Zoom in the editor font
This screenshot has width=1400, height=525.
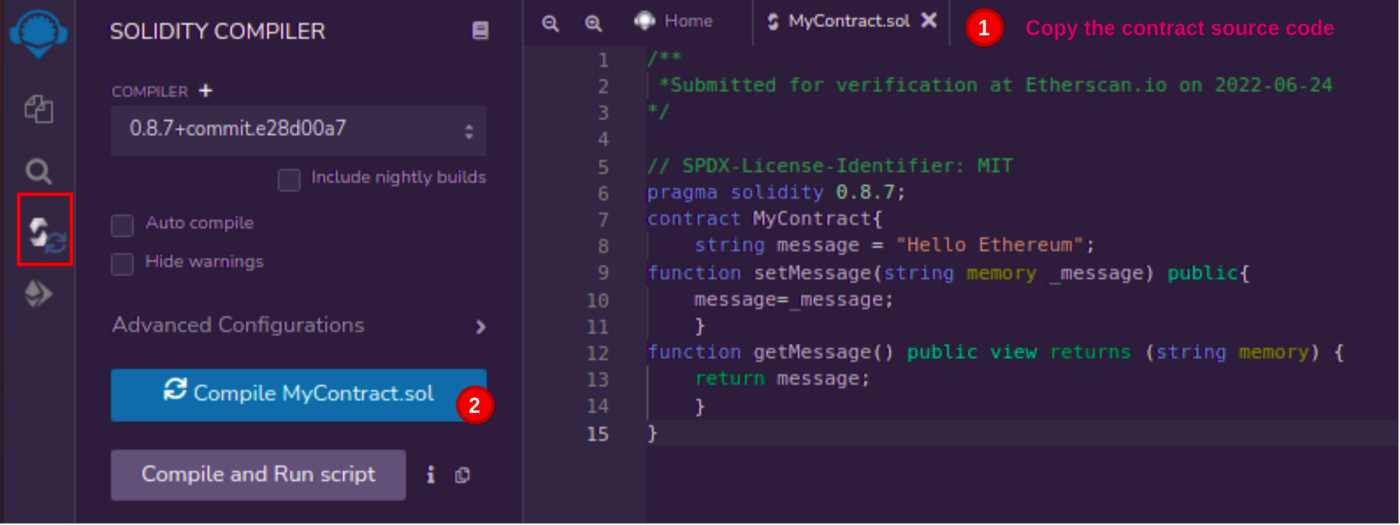pos(593,23)
